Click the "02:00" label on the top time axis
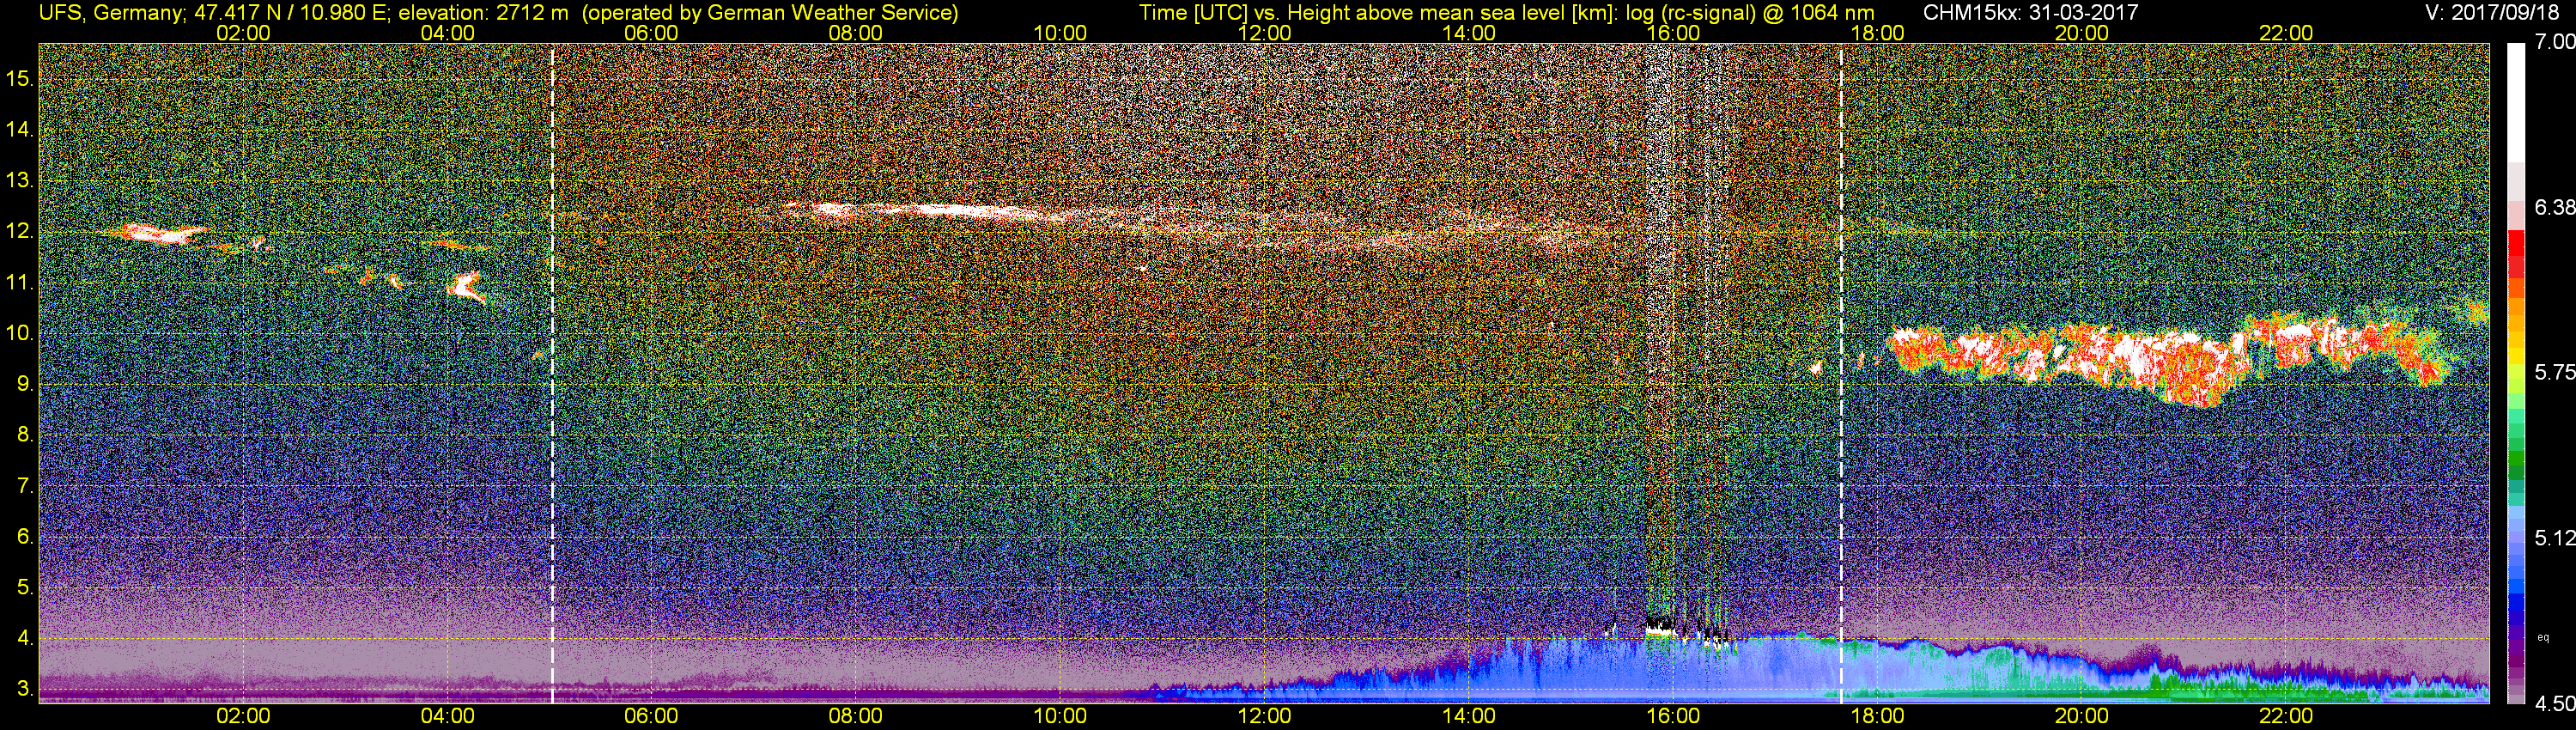Screen dimensions: 2576x730 coord(243,33)
